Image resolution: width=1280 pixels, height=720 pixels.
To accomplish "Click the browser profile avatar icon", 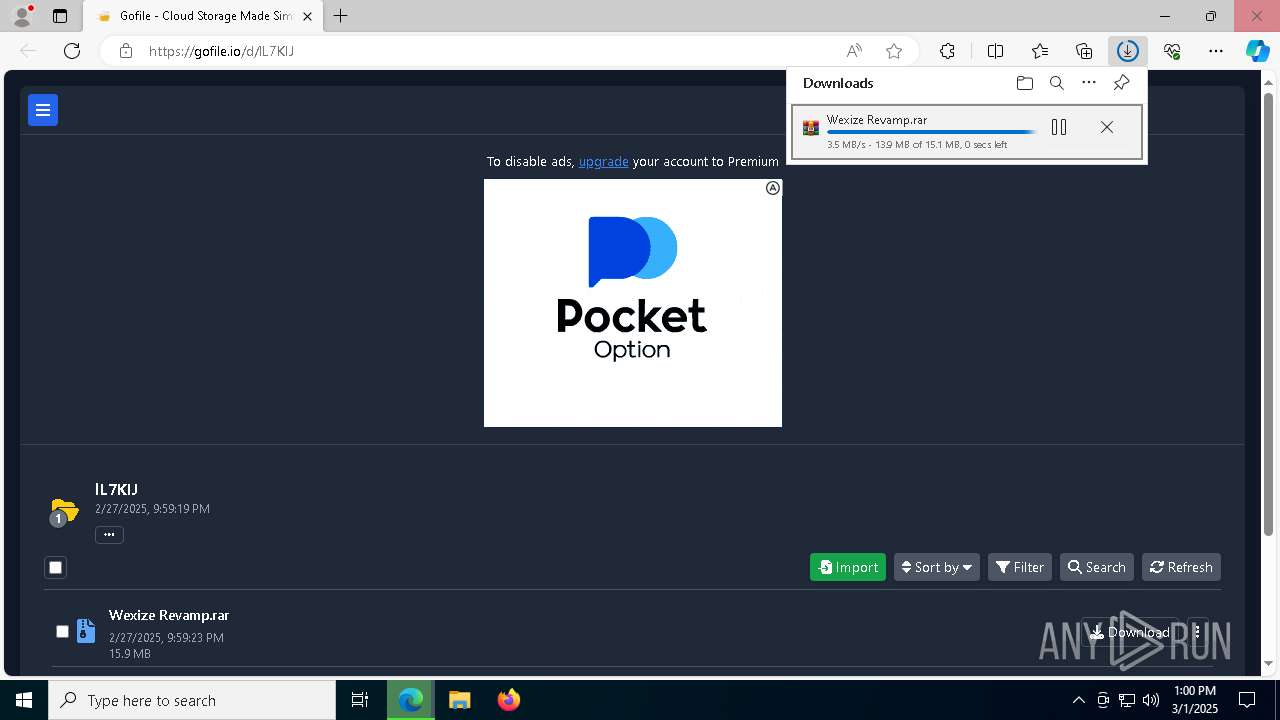I will click(x=22, y=16).
